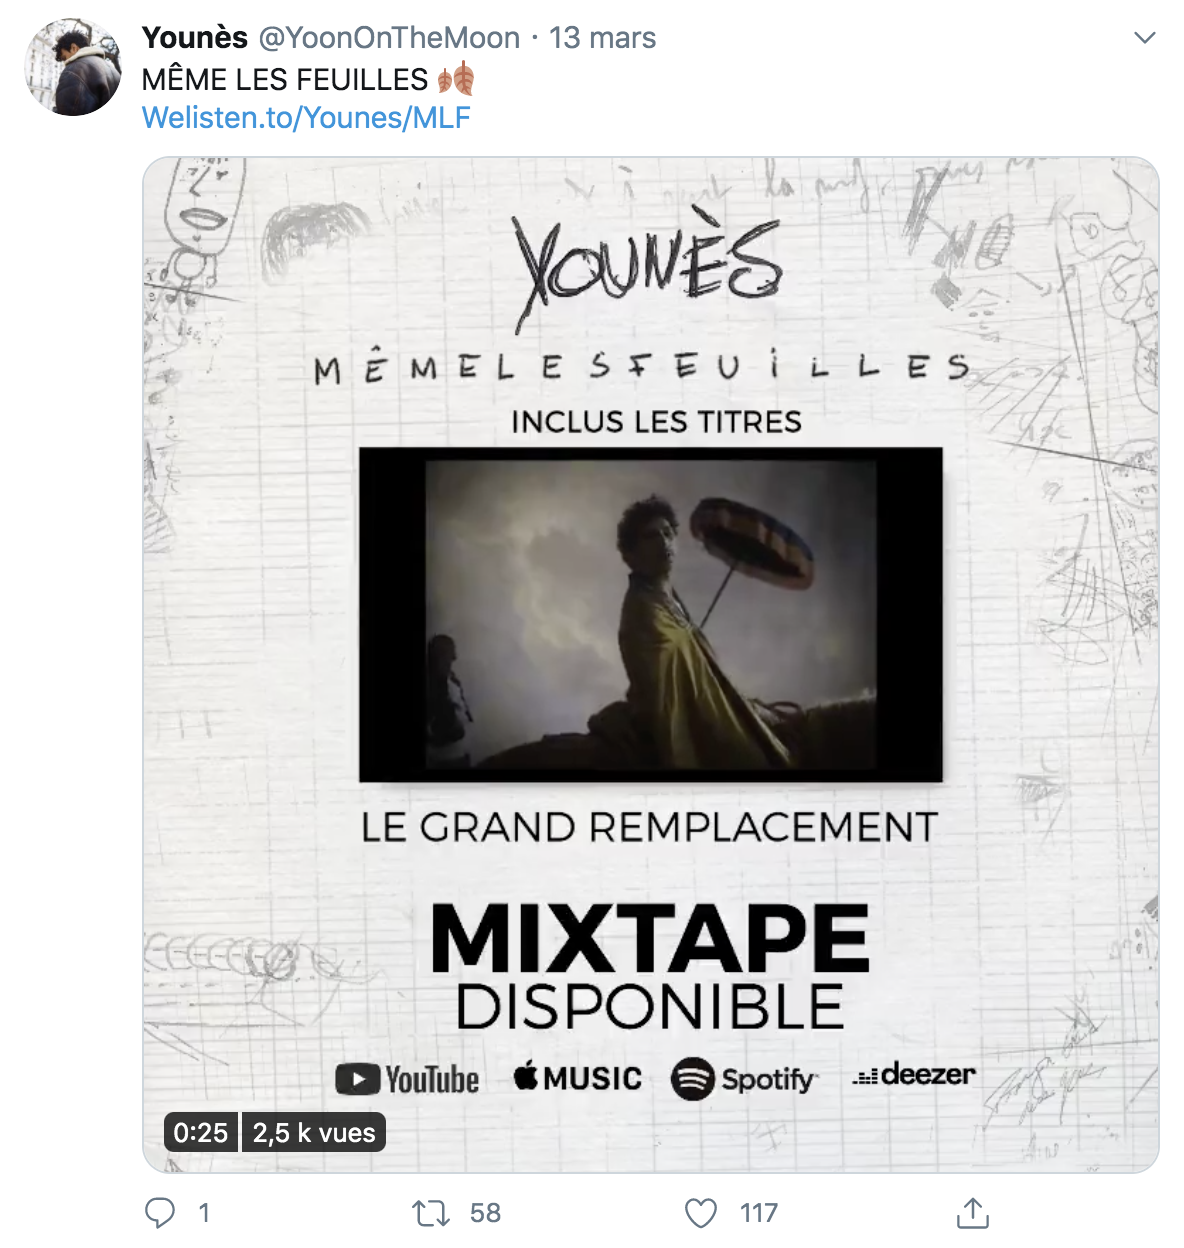Click the YouTube logo in the video
This screenshot has height=1248, width=1184.
click(x=407, y=1079)
